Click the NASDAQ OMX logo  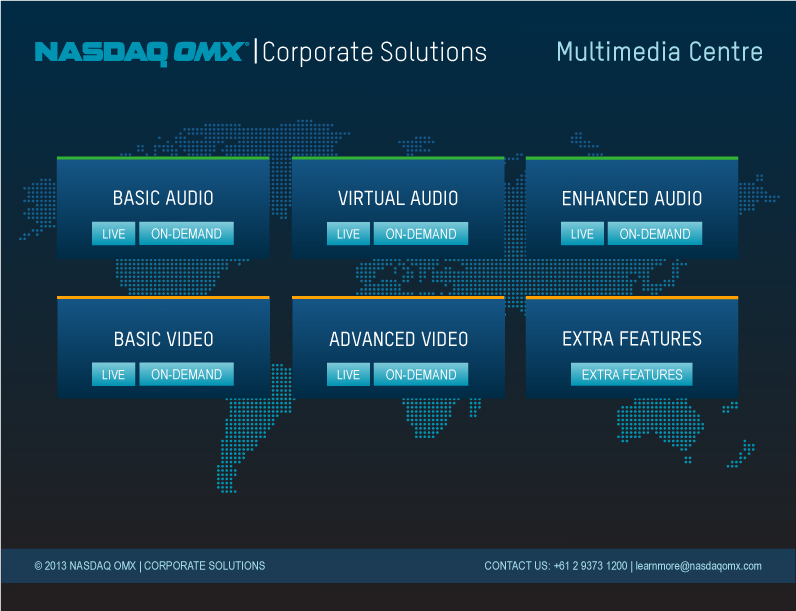142,53
